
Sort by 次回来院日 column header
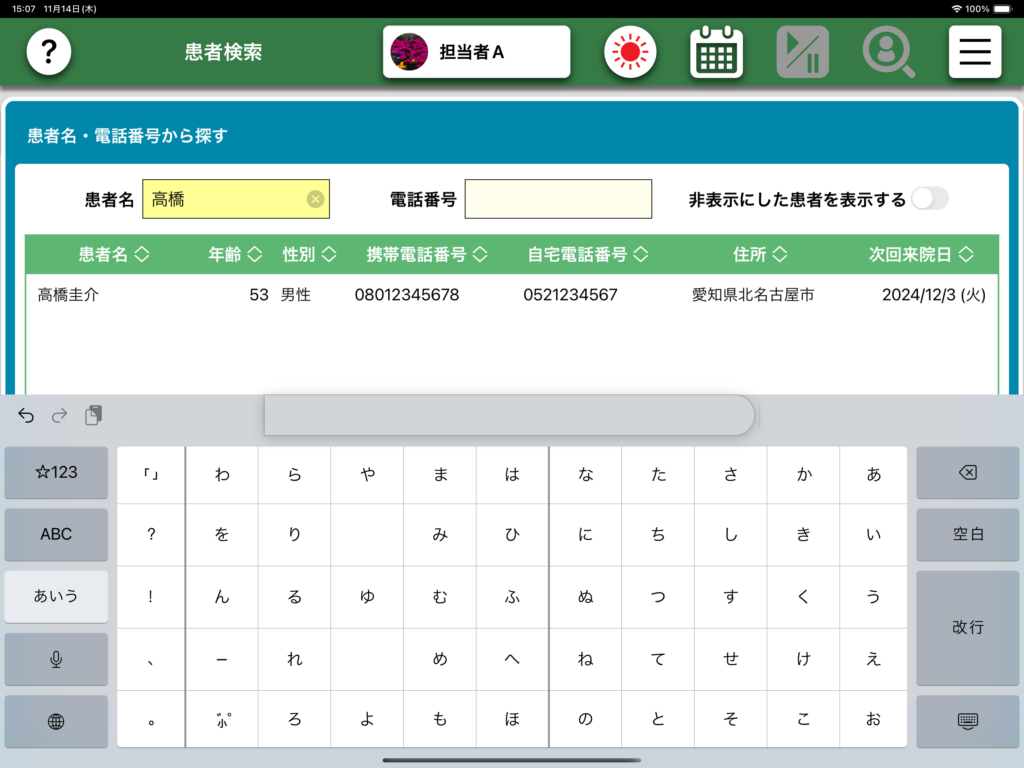click(x=921, y=255)
